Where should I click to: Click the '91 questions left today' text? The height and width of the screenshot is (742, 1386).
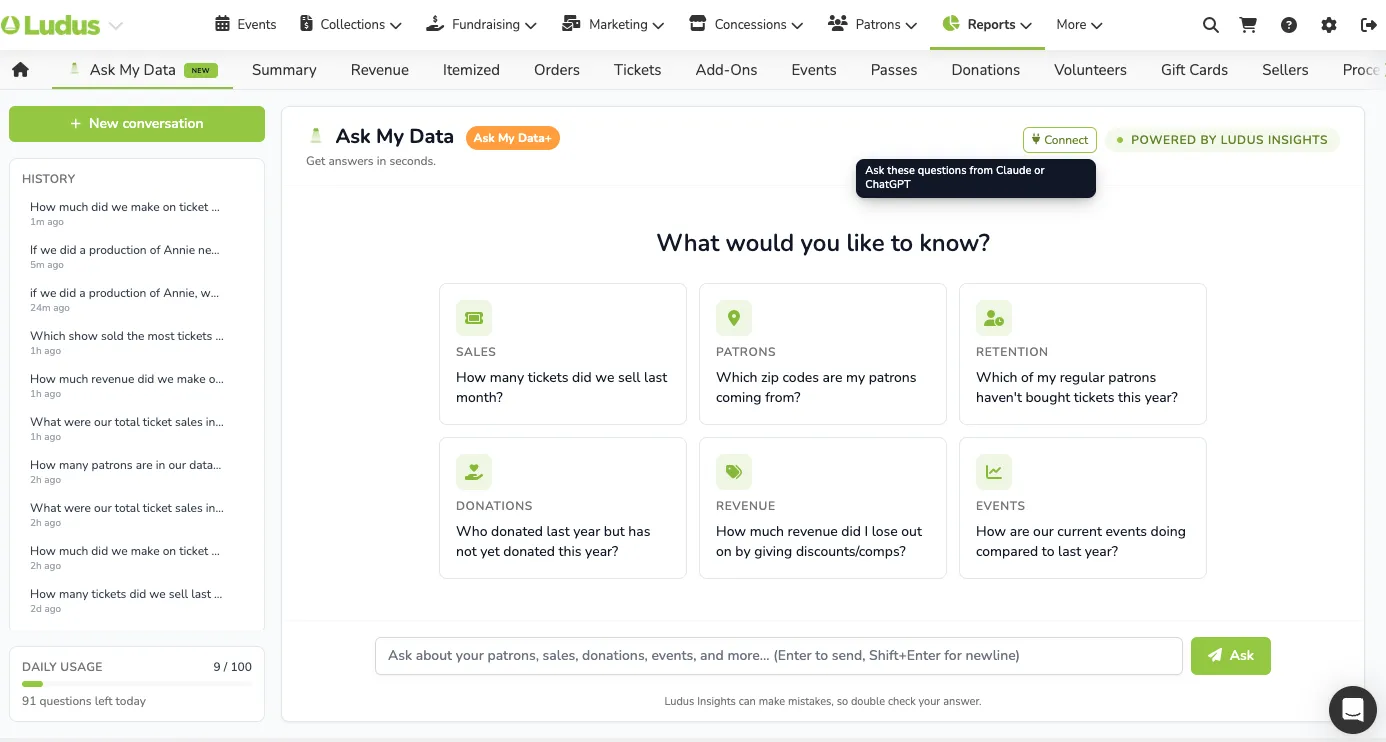84,701
